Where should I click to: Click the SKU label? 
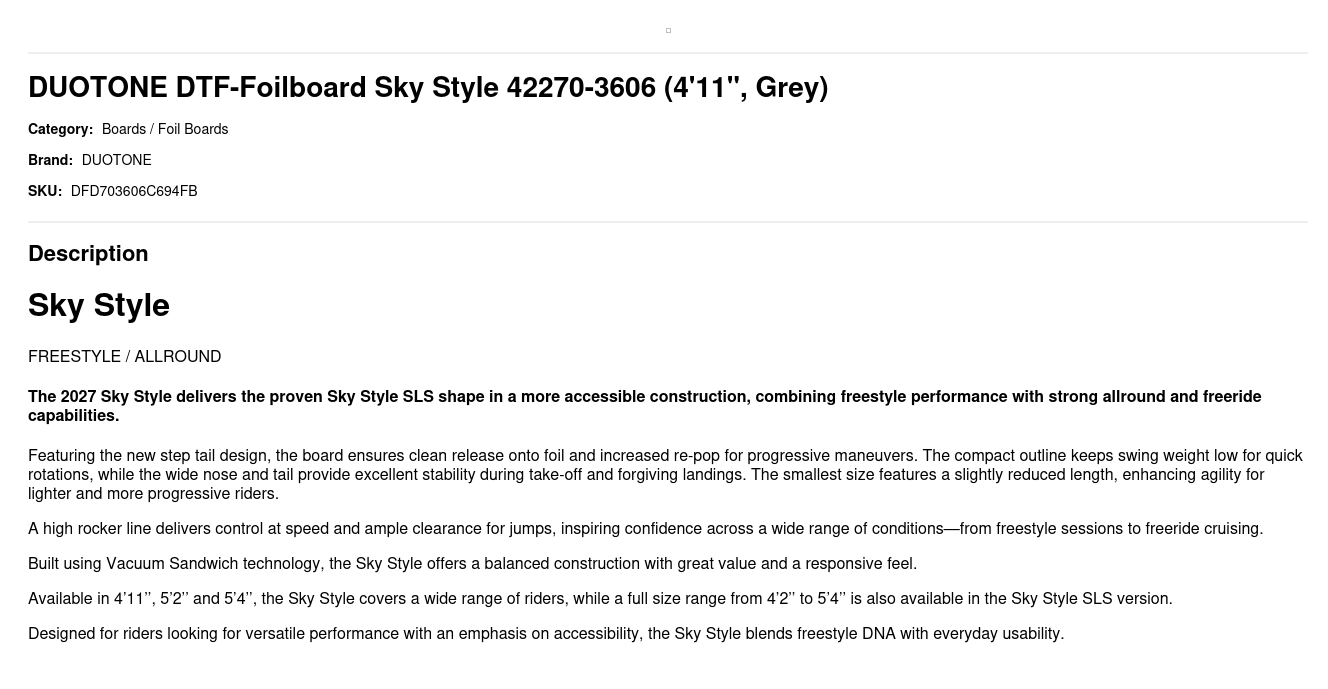pos(45,191)
